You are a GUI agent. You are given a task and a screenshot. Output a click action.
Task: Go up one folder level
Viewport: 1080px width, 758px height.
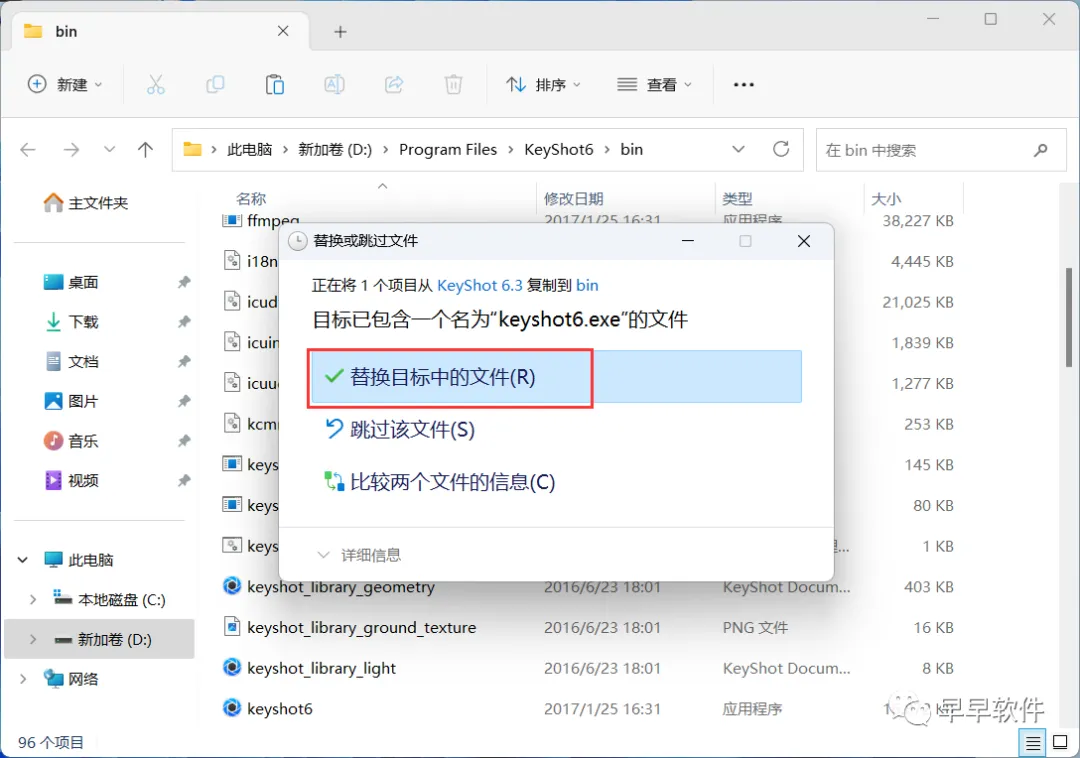click(x=145, y=149)
